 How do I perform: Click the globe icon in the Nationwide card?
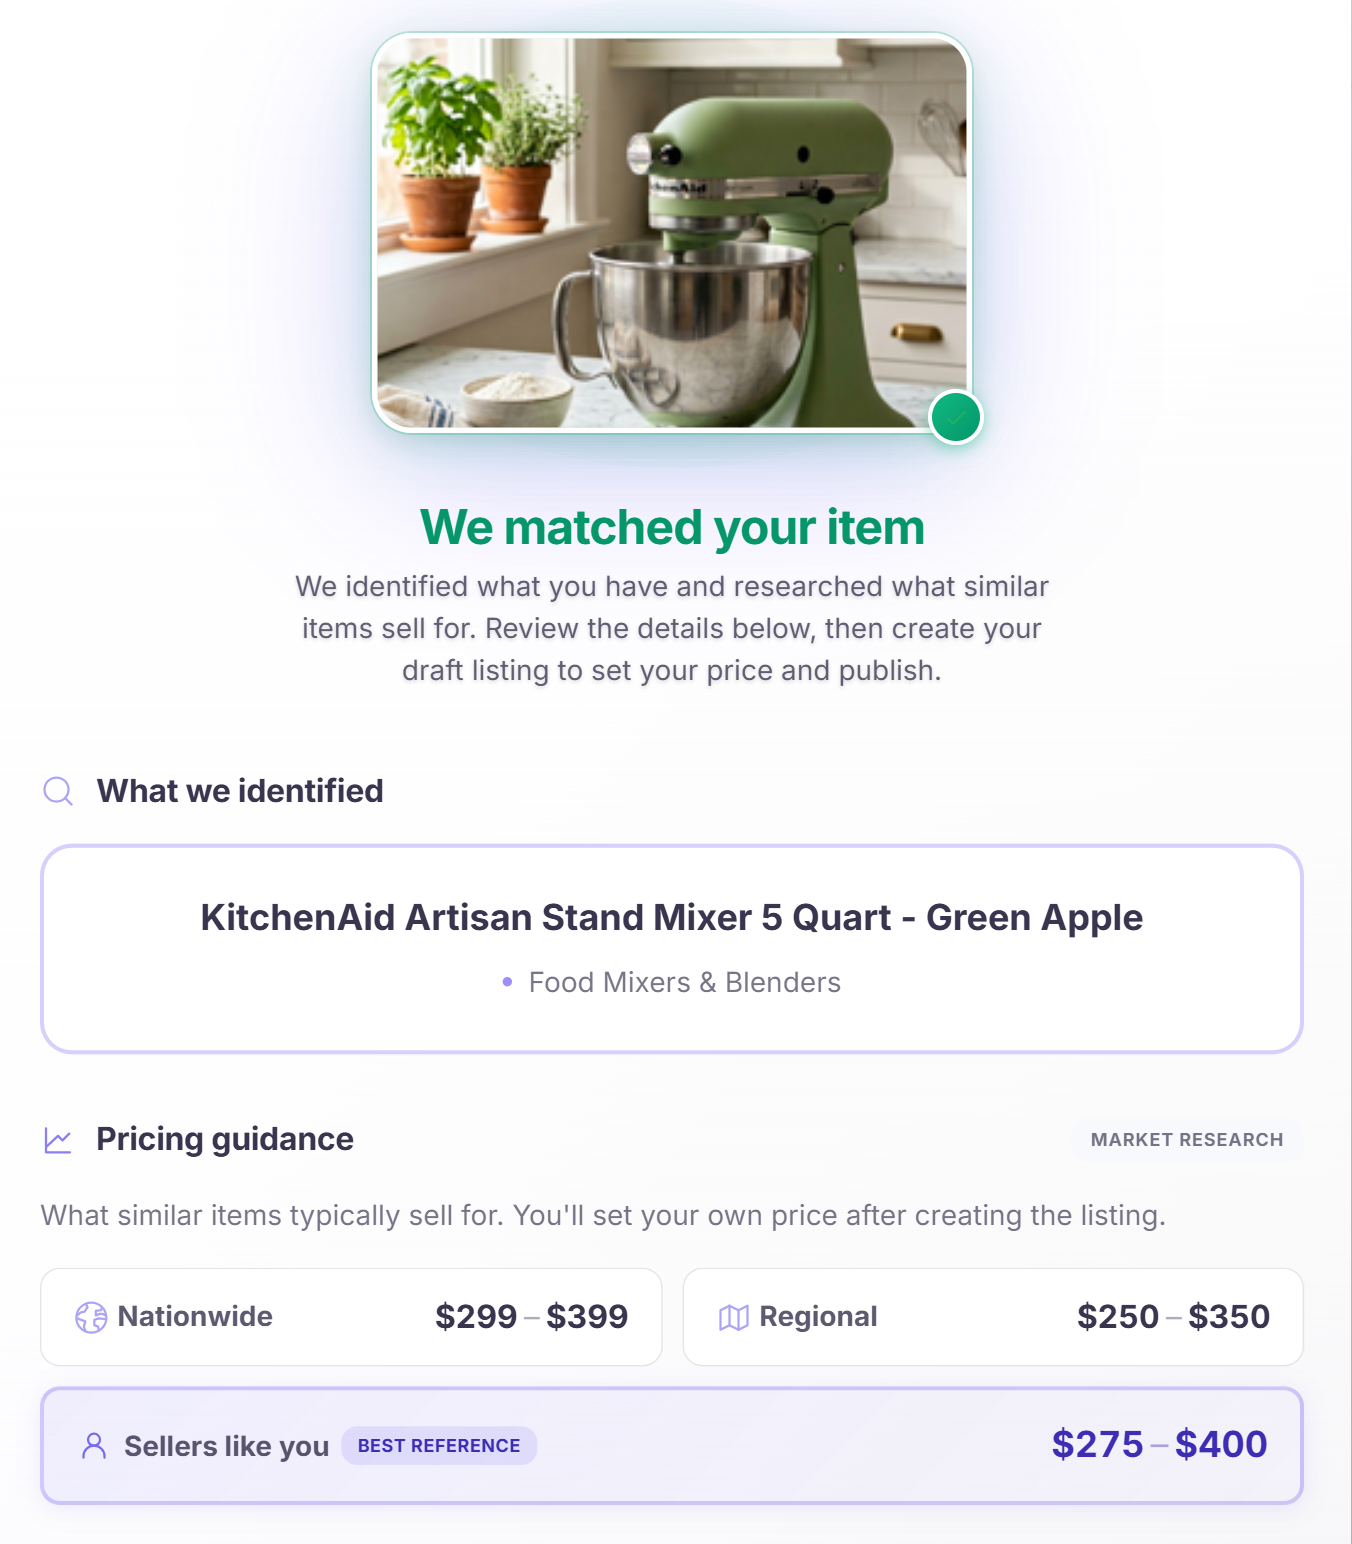coord(91,1317)
